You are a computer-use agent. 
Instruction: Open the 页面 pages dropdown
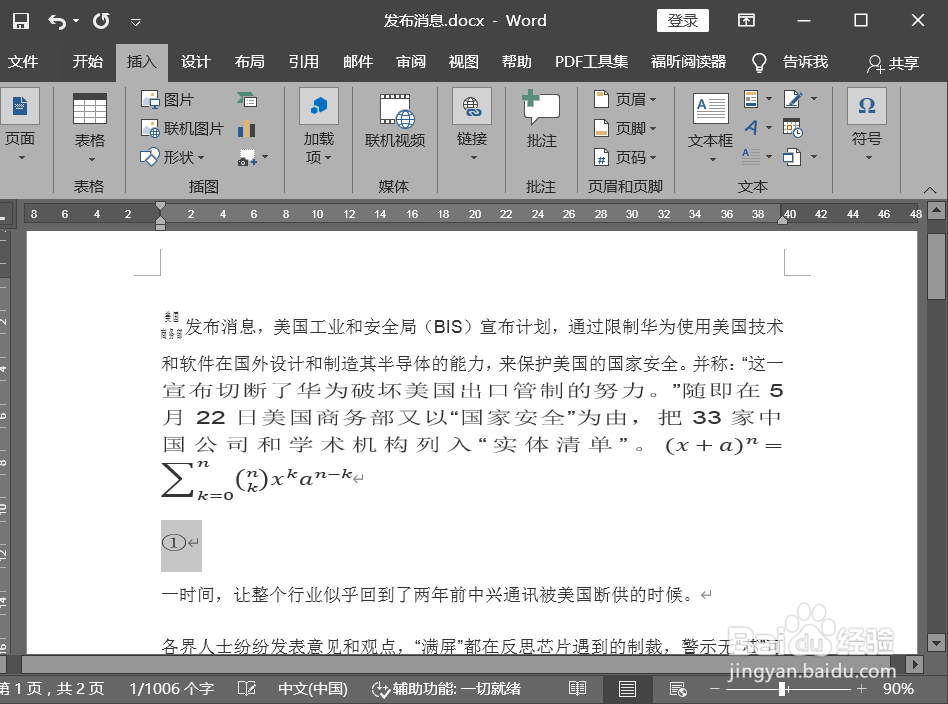20,125
